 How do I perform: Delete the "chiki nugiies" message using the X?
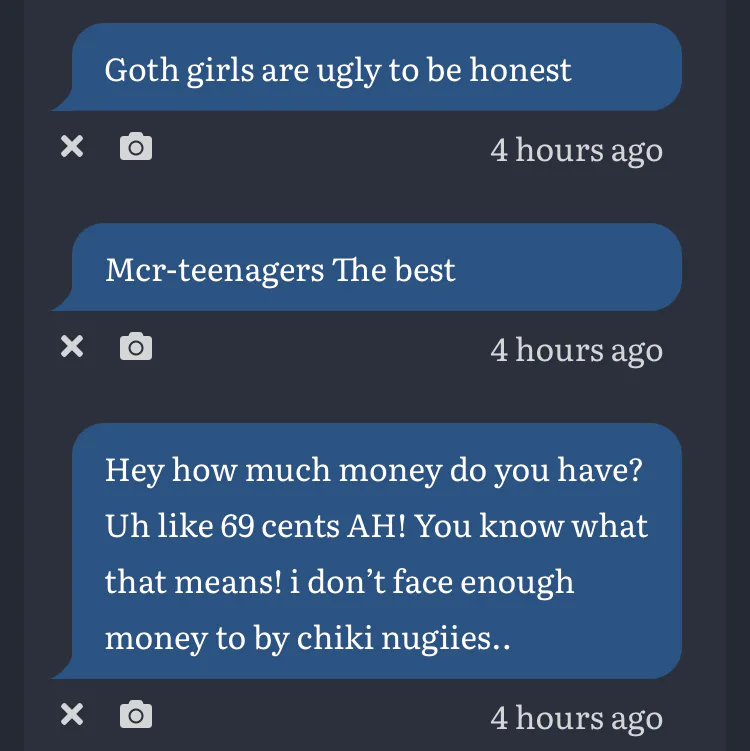click(x=72, y=715)
